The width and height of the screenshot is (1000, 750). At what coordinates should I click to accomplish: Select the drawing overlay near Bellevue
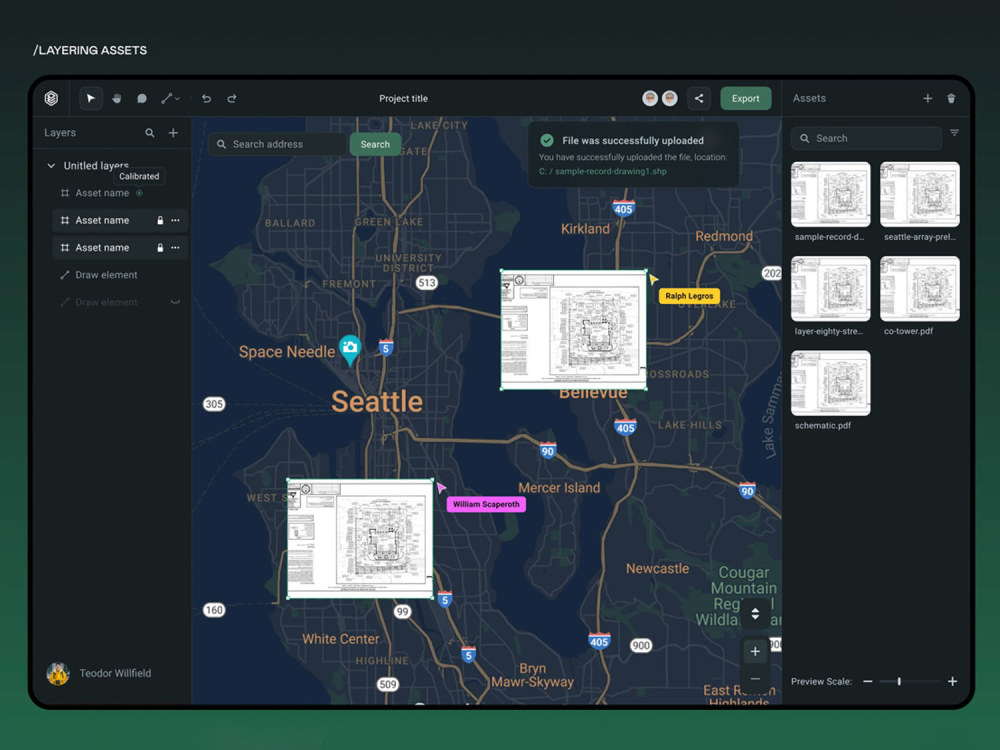coord(573,330)
